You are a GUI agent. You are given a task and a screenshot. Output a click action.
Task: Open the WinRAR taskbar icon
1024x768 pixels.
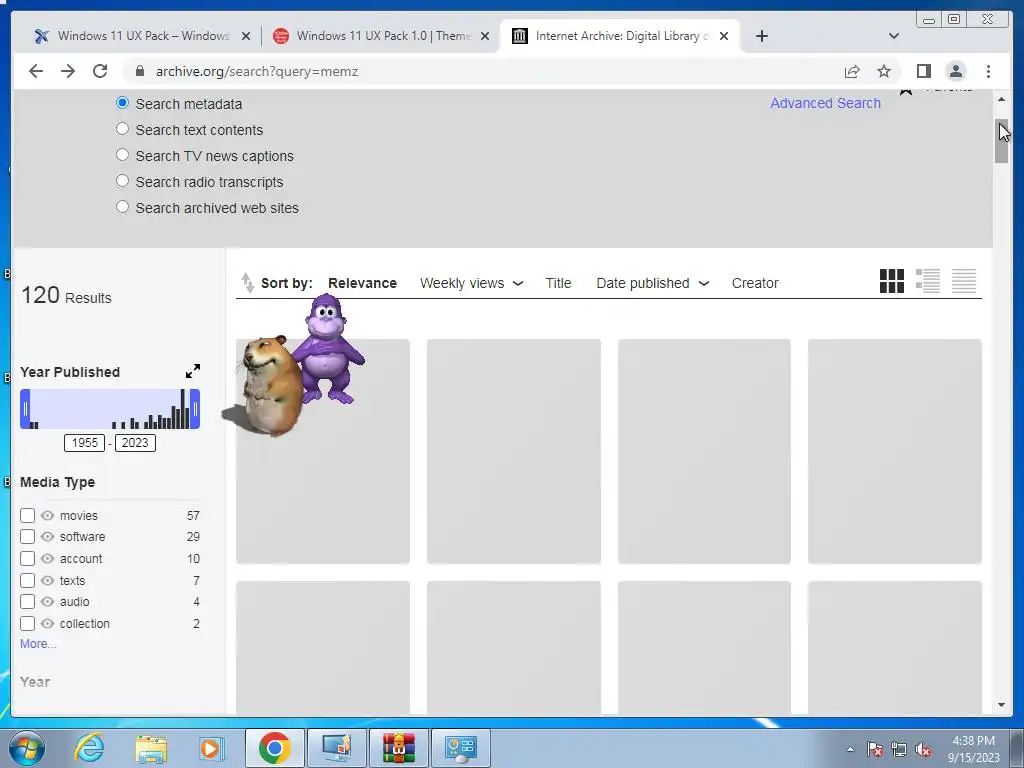[398, 748]
